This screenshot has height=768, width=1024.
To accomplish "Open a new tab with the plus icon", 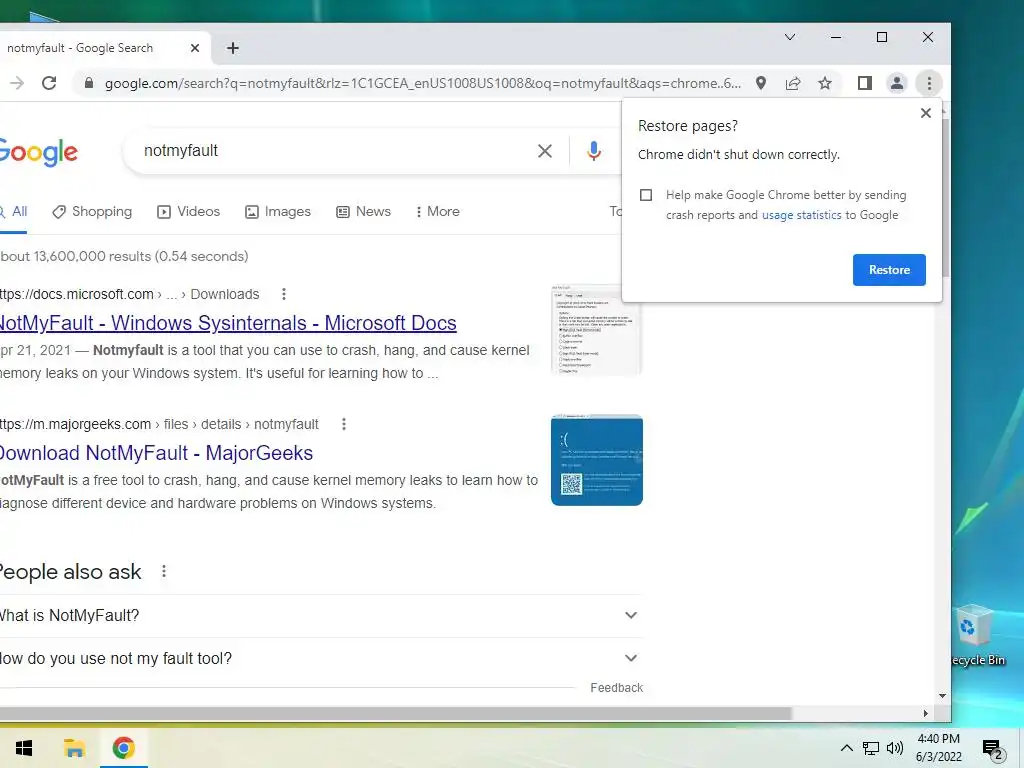I will click(x=232, y=48).
